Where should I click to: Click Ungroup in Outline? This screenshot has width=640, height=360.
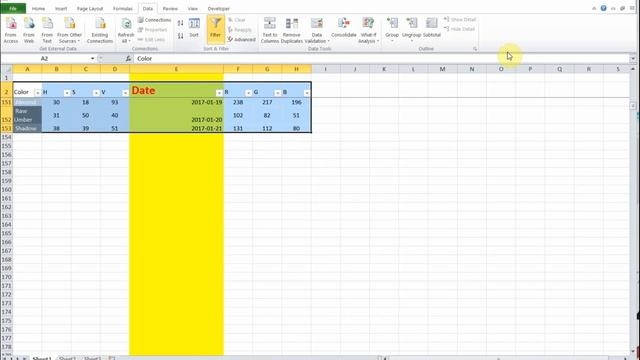pyautogui.click(x=411, y=29)
